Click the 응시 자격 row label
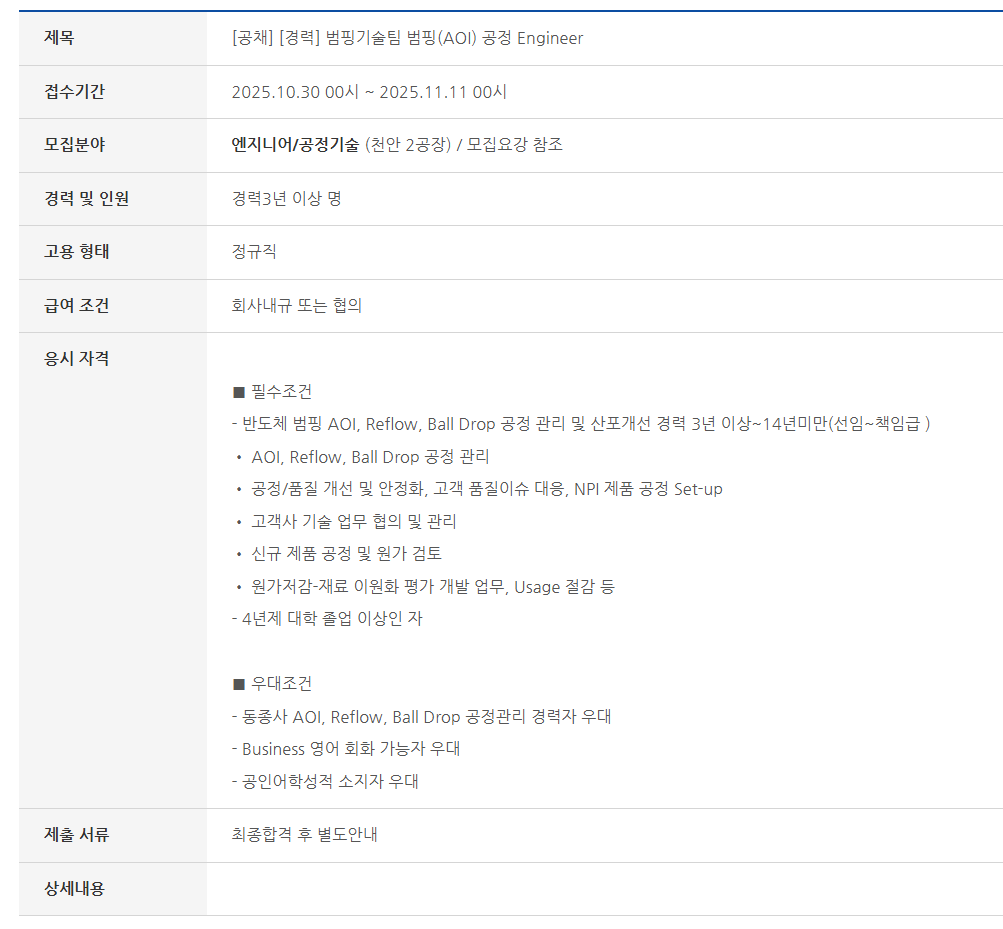Screen dimensions: 1003x929 click(x=77, y=359)
